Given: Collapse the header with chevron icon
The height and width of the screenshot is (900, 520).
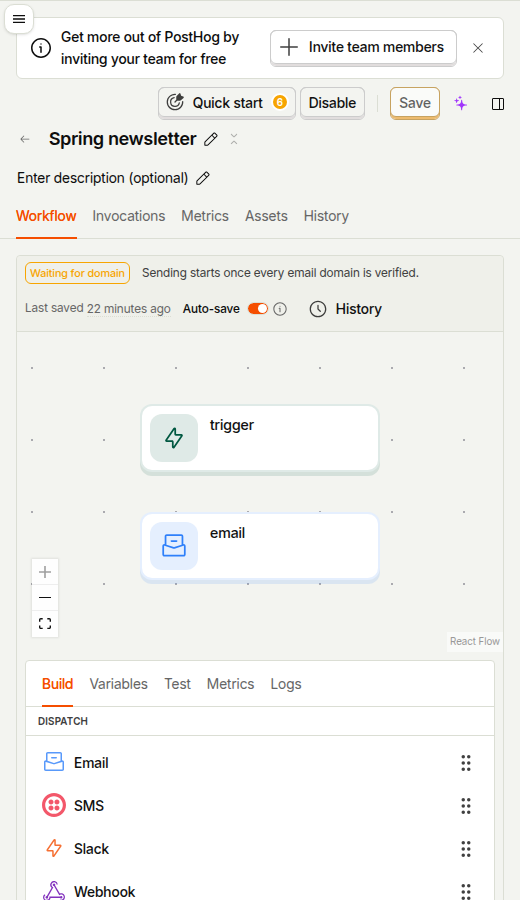Looking at the screenshot, I should pos(234,139).
